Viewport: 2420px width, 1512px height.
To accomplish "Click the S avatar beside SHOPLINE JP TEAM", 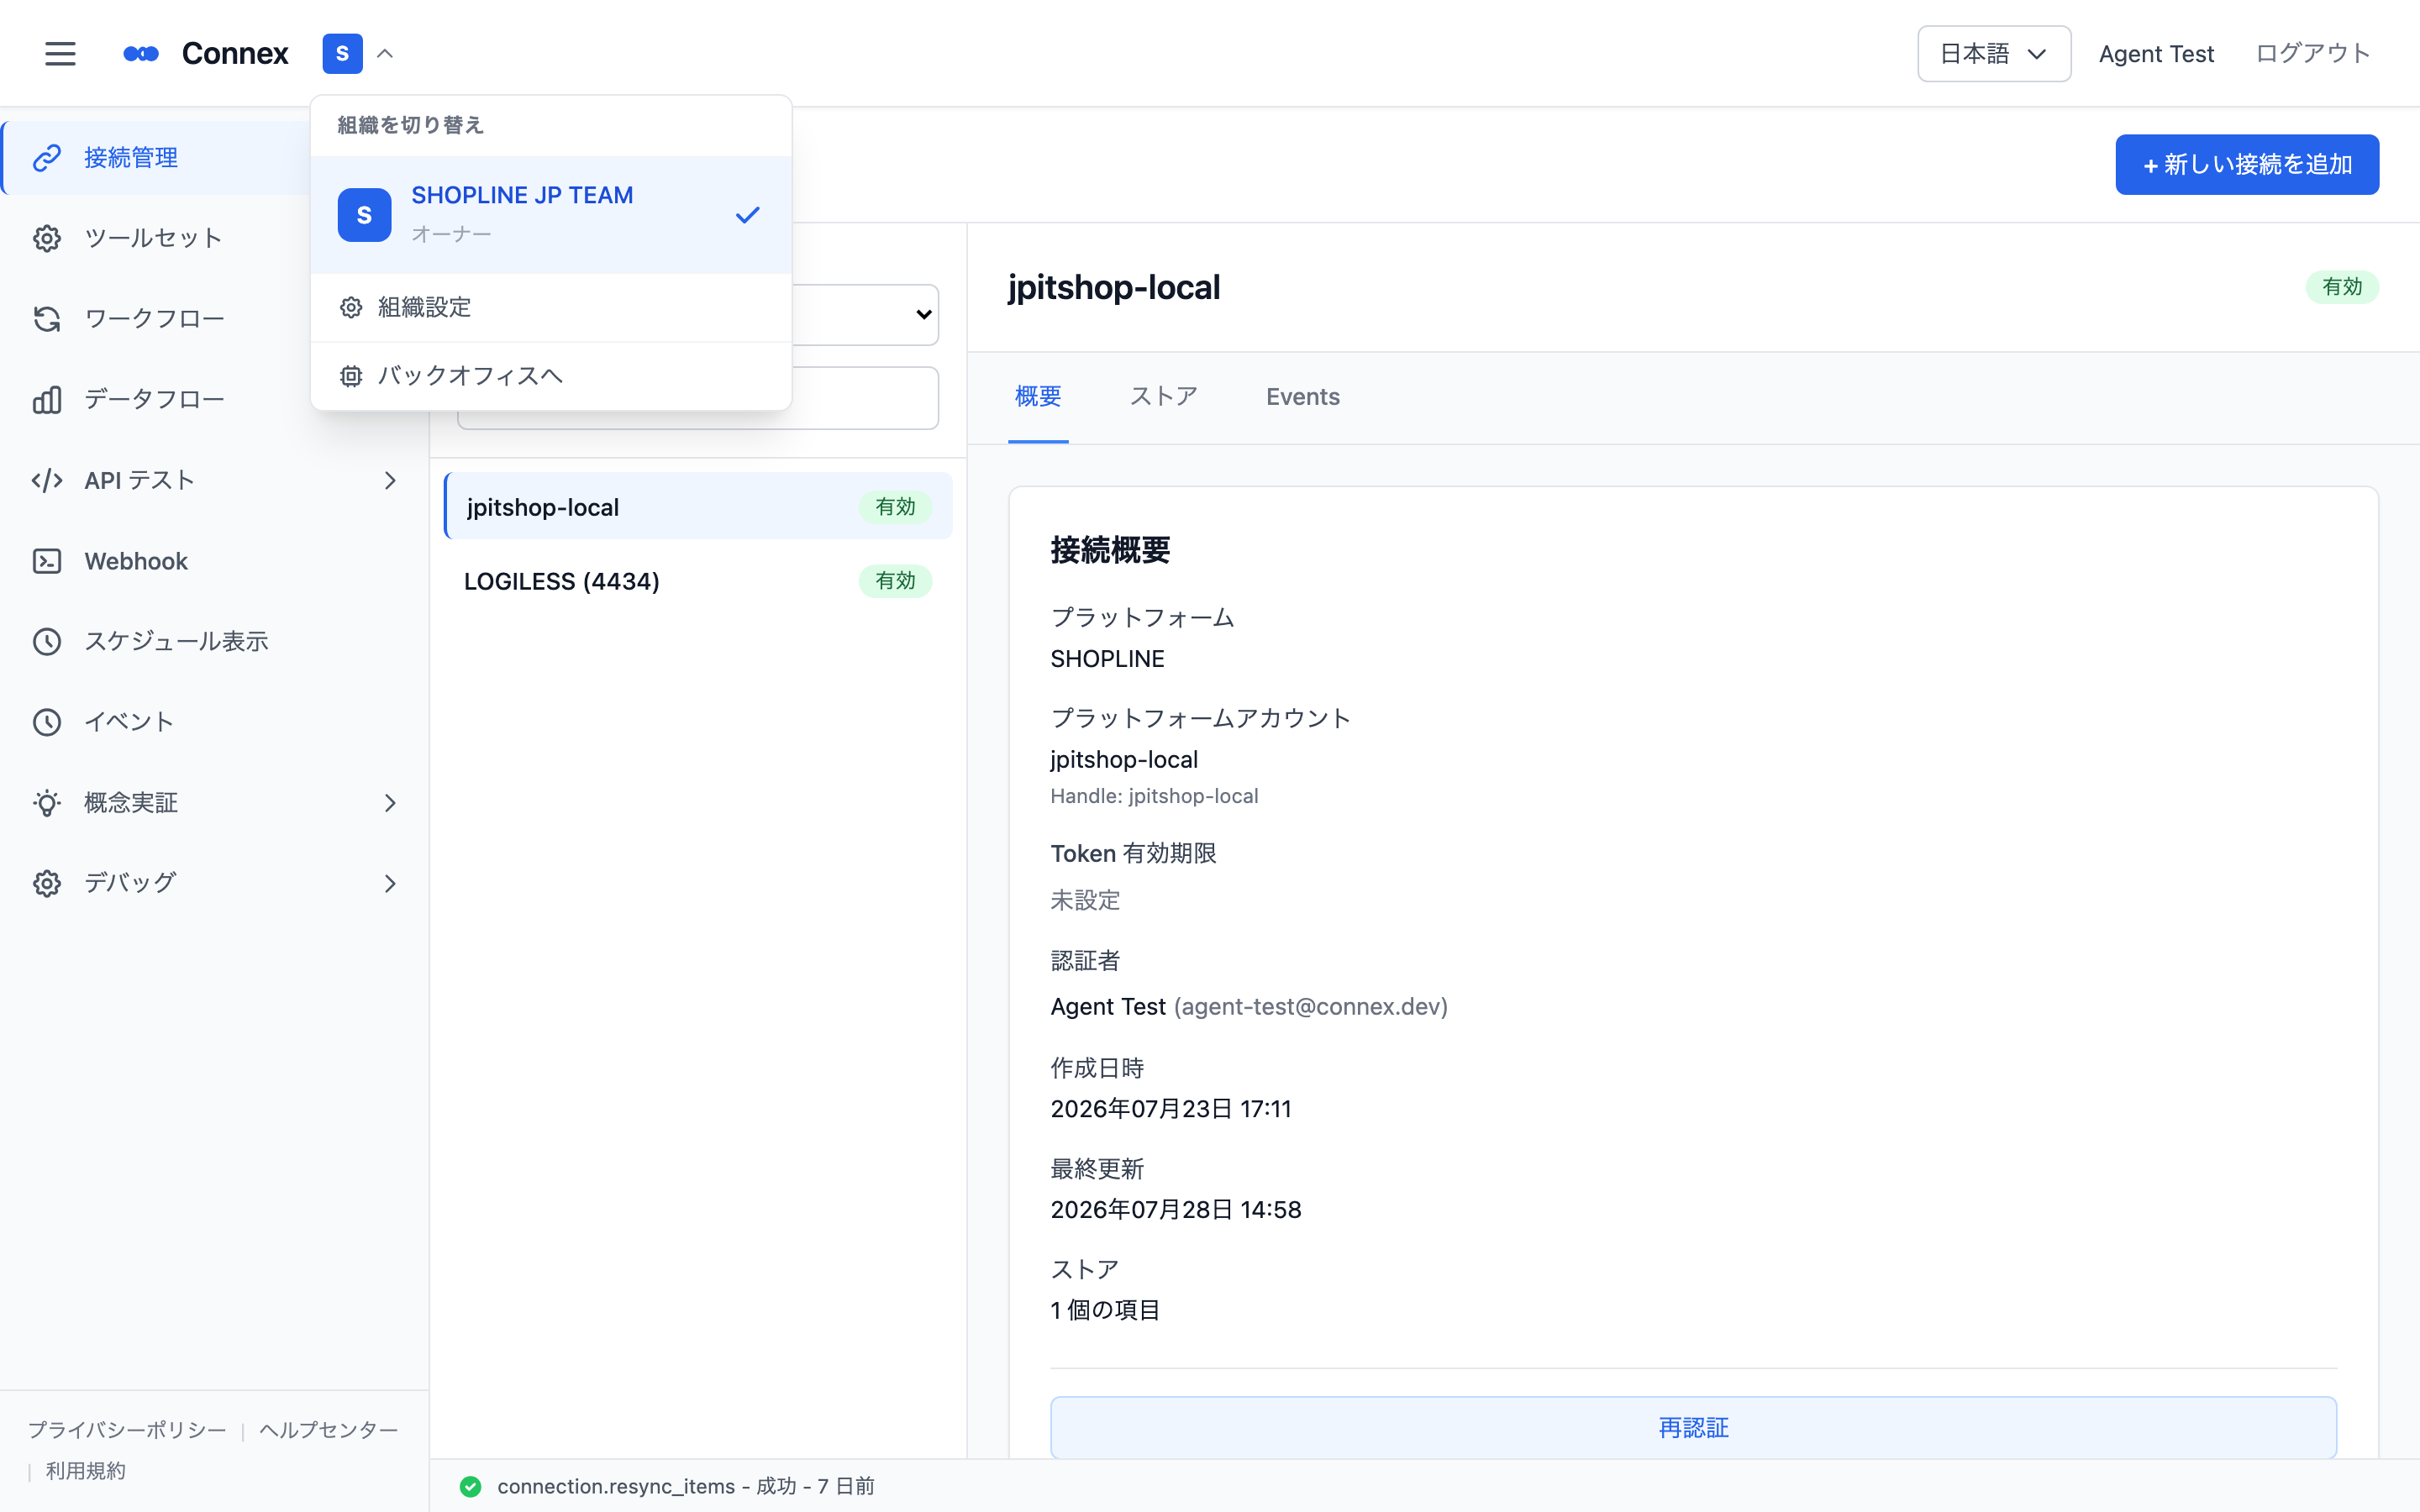I will (x=364, y=215).
